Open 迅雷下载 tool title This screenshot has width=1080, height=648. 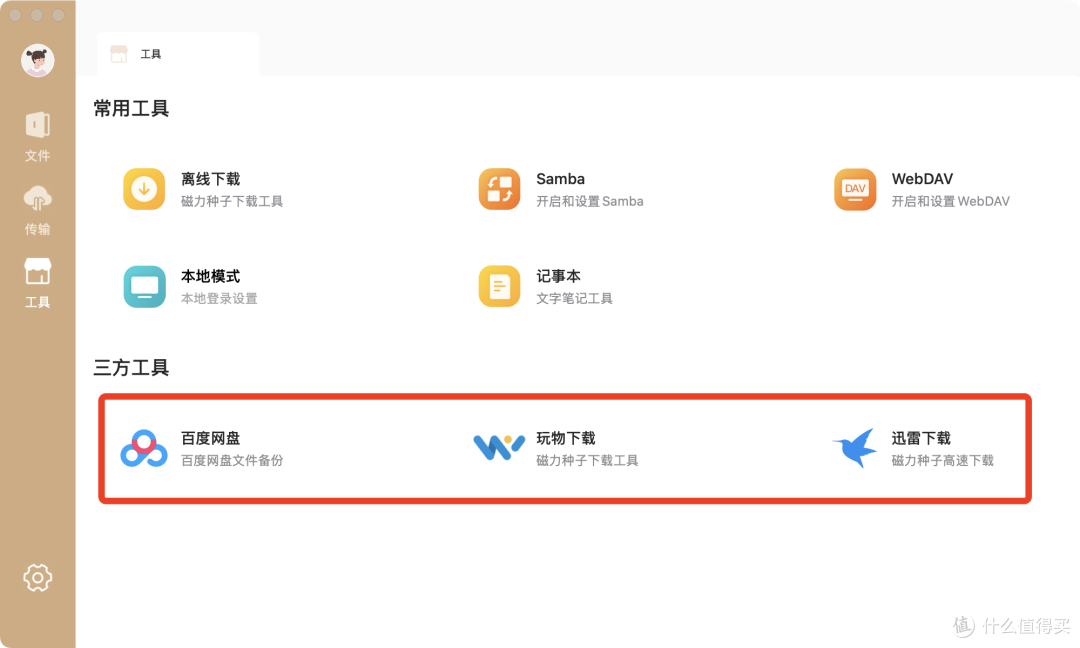click(x=921, y=438)
